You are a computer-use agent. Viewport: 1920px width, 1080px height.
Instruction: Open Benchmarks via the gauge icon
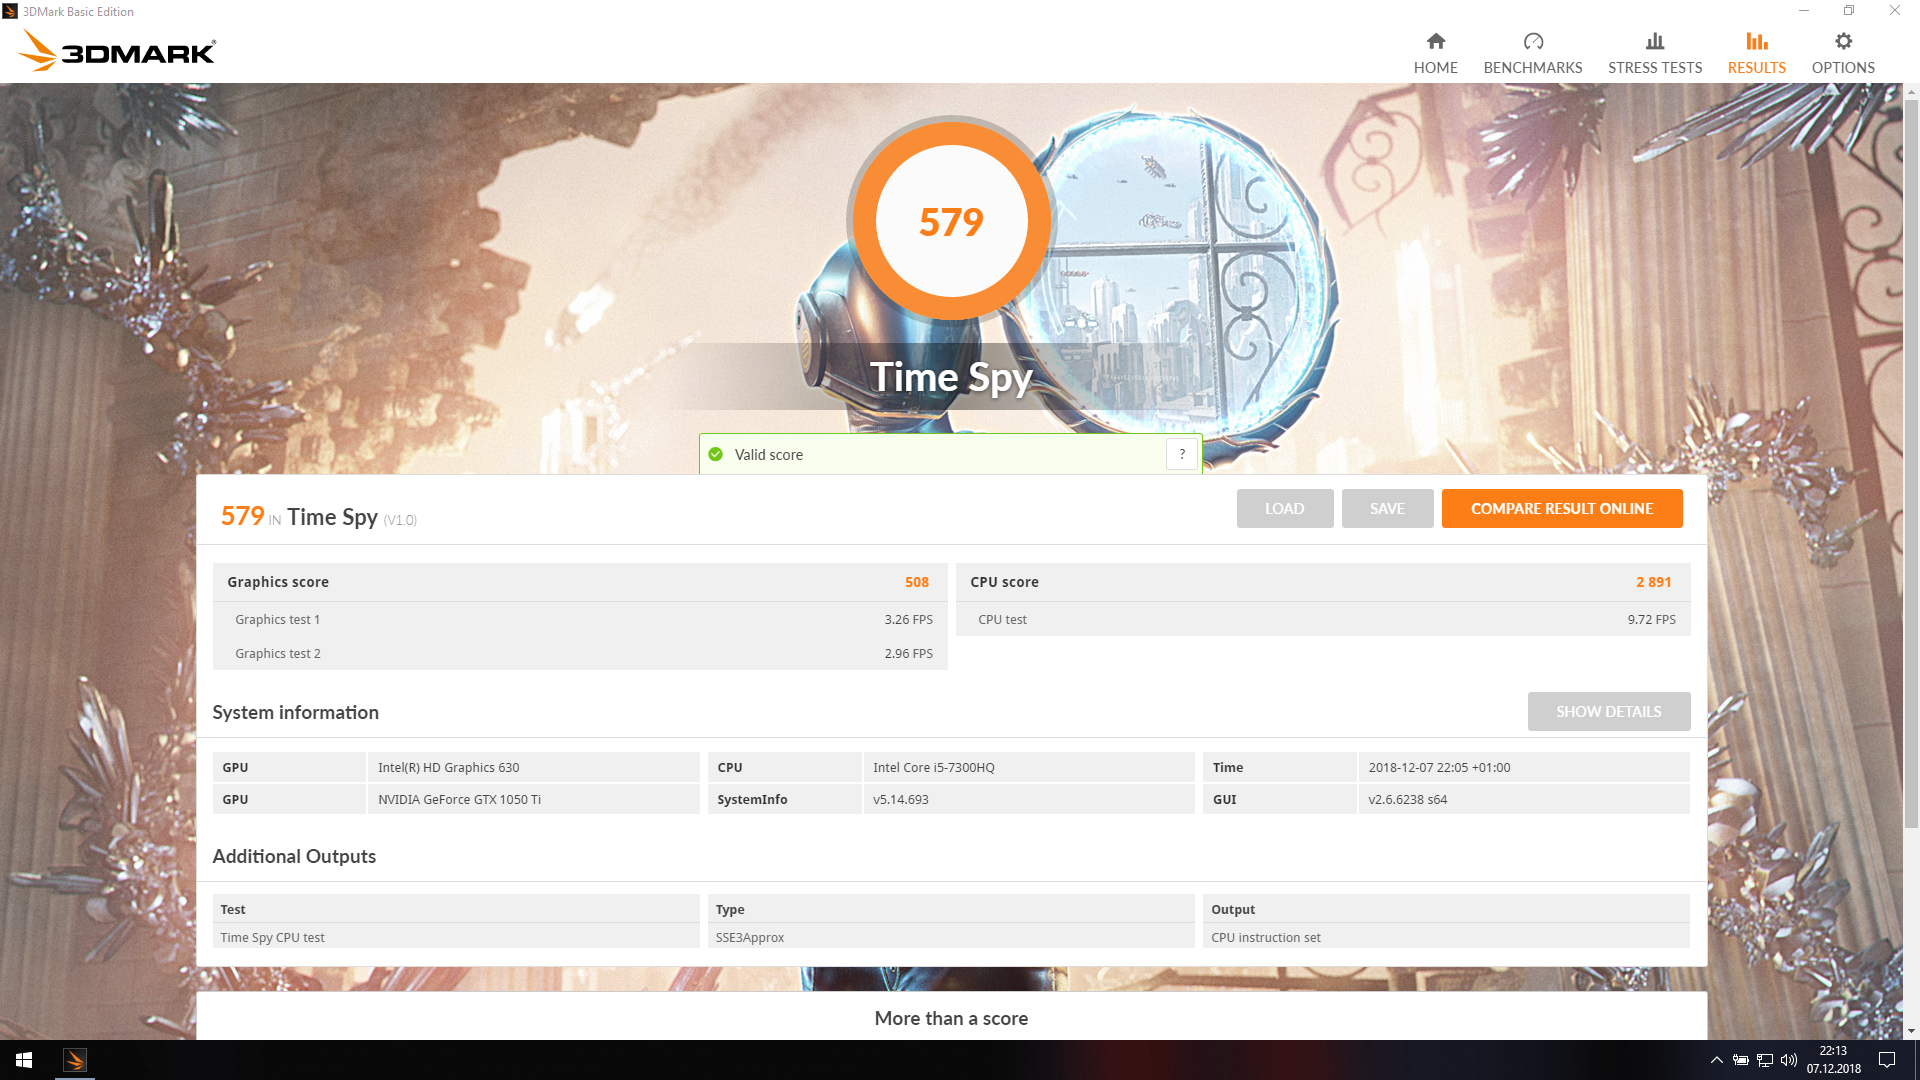pos(1532,41)
